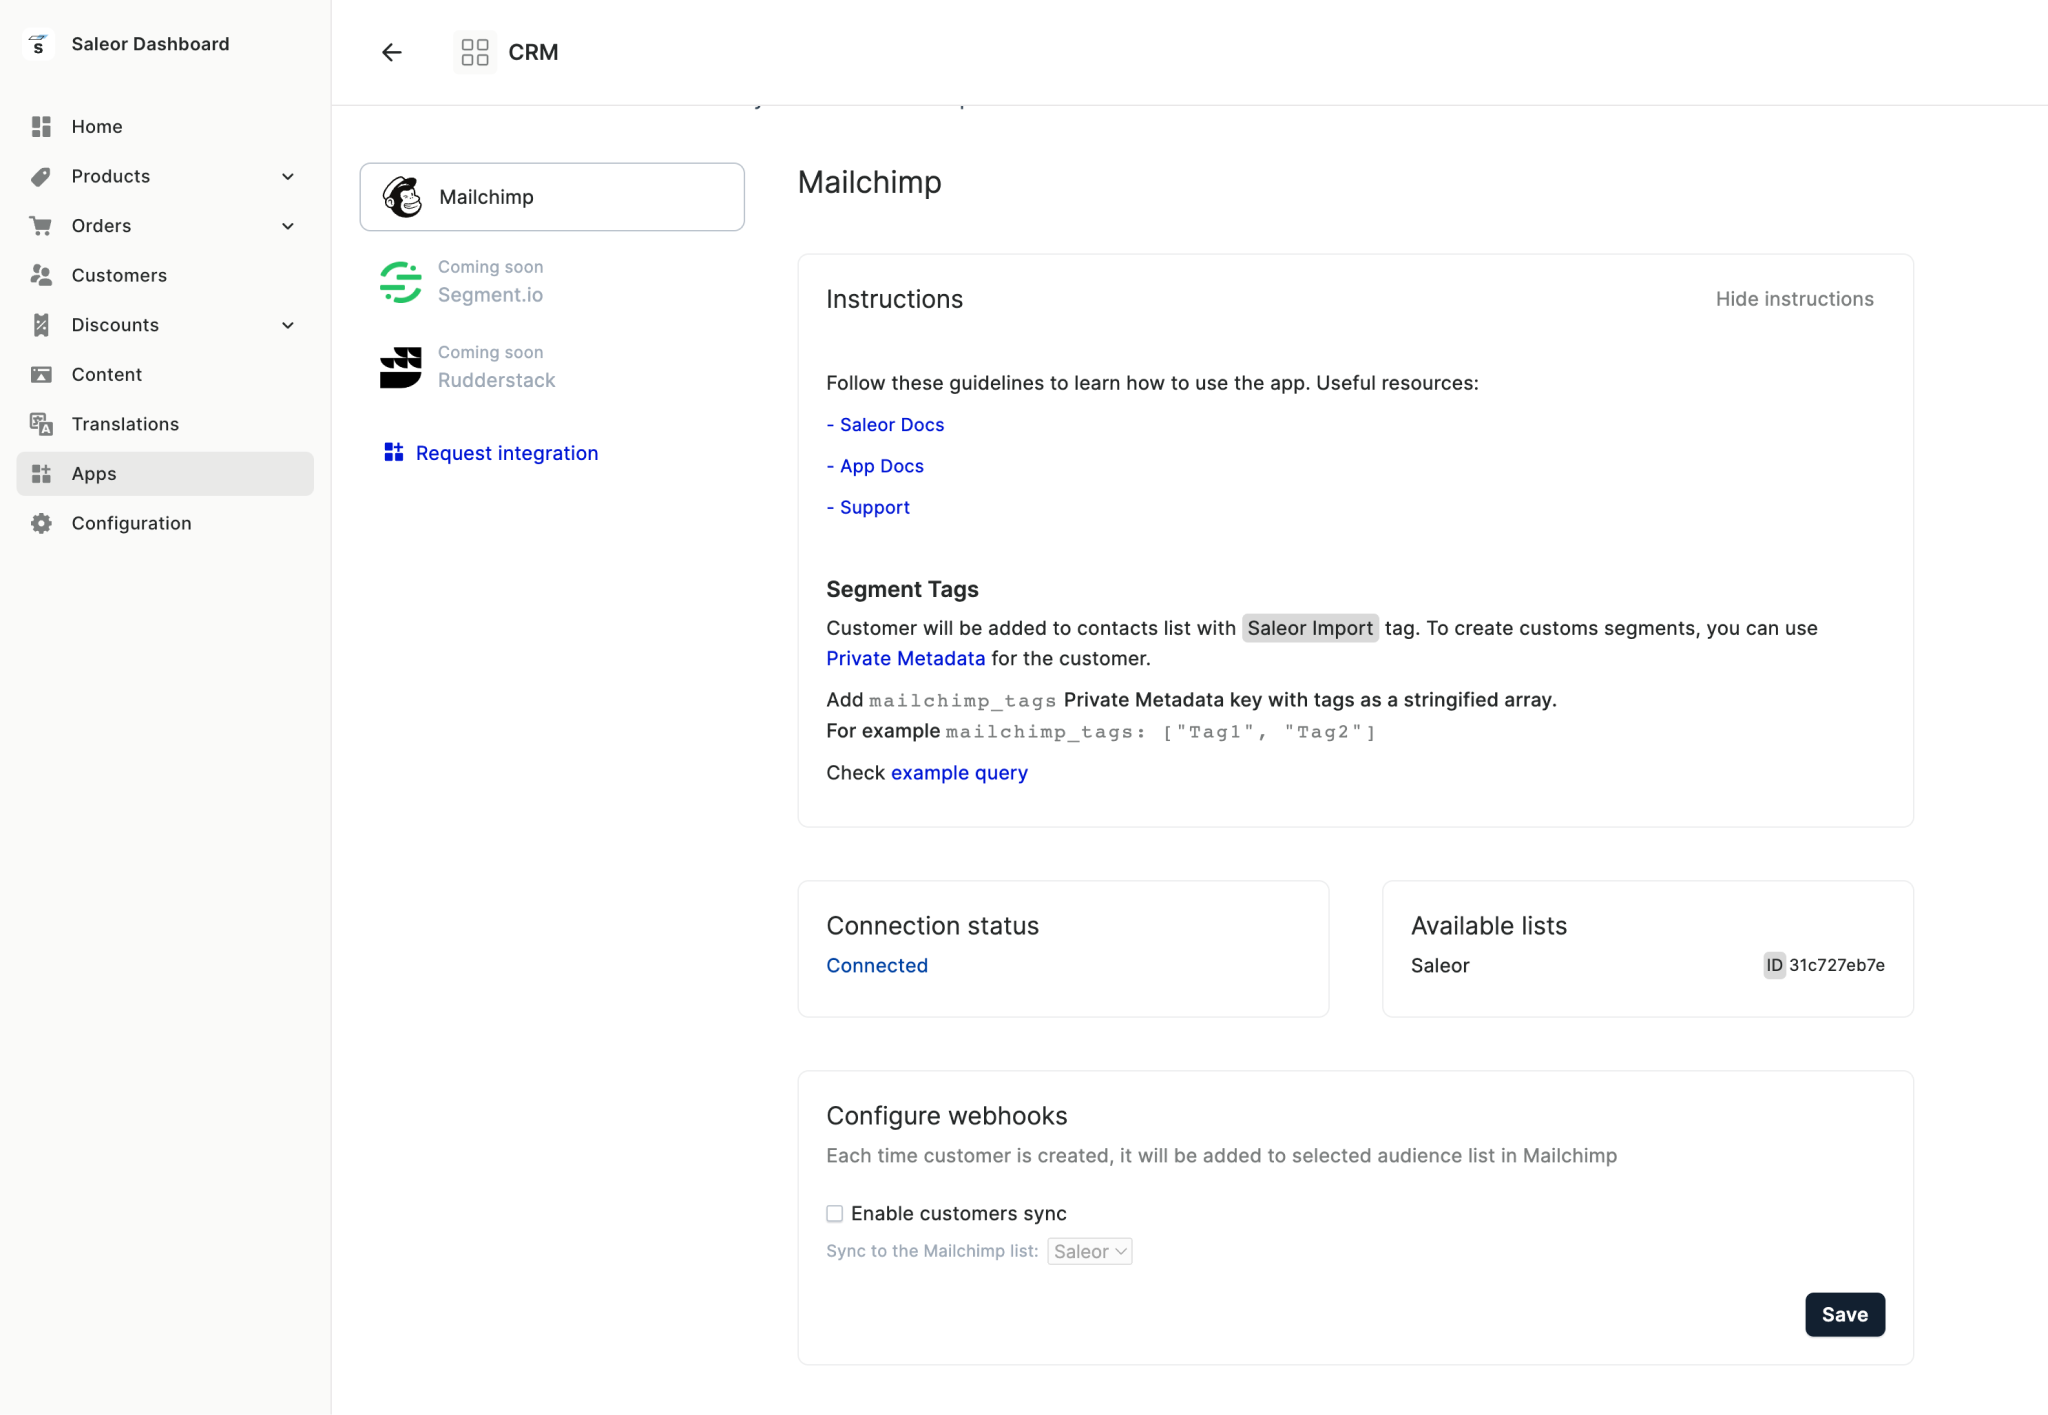Click Hide instructions to collapse the panel

tap(1793, 298)
